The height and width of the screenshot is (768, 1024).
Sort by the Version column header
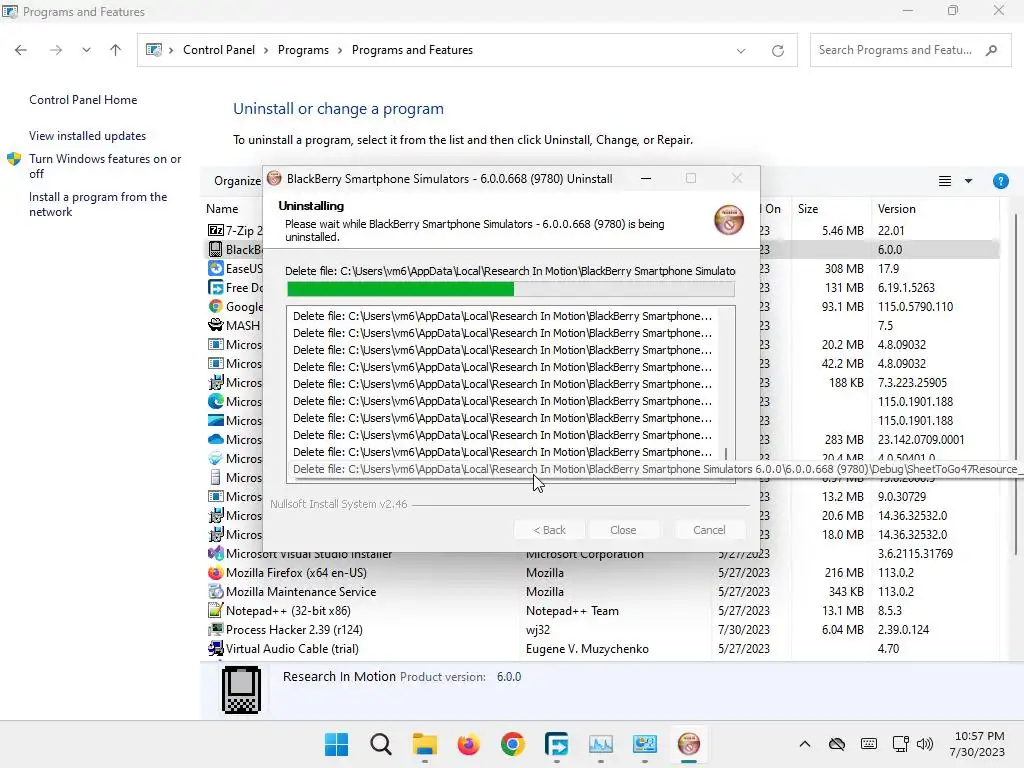(x=897, y=209)
